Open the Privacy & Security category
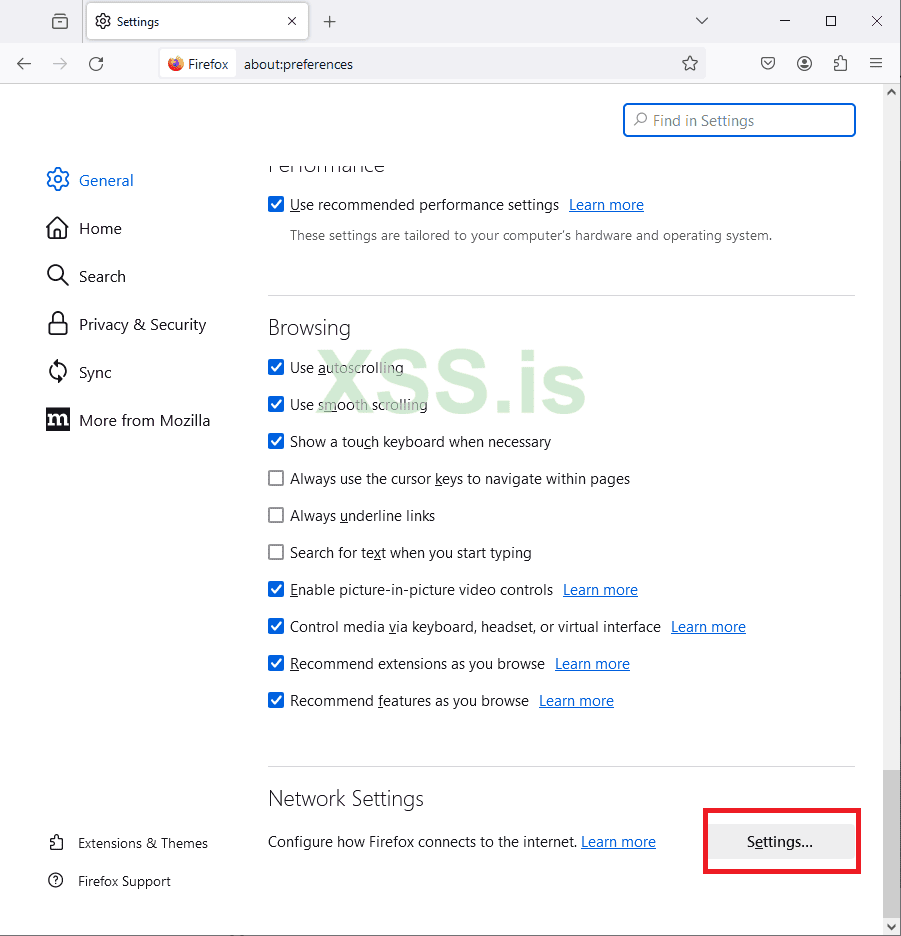901x936 pixels. (142, 325)
